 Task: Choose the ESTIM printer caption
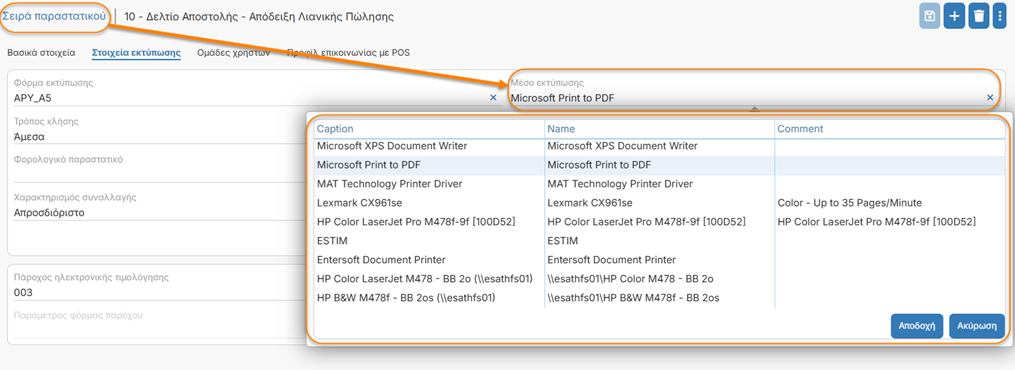[332, 241]
